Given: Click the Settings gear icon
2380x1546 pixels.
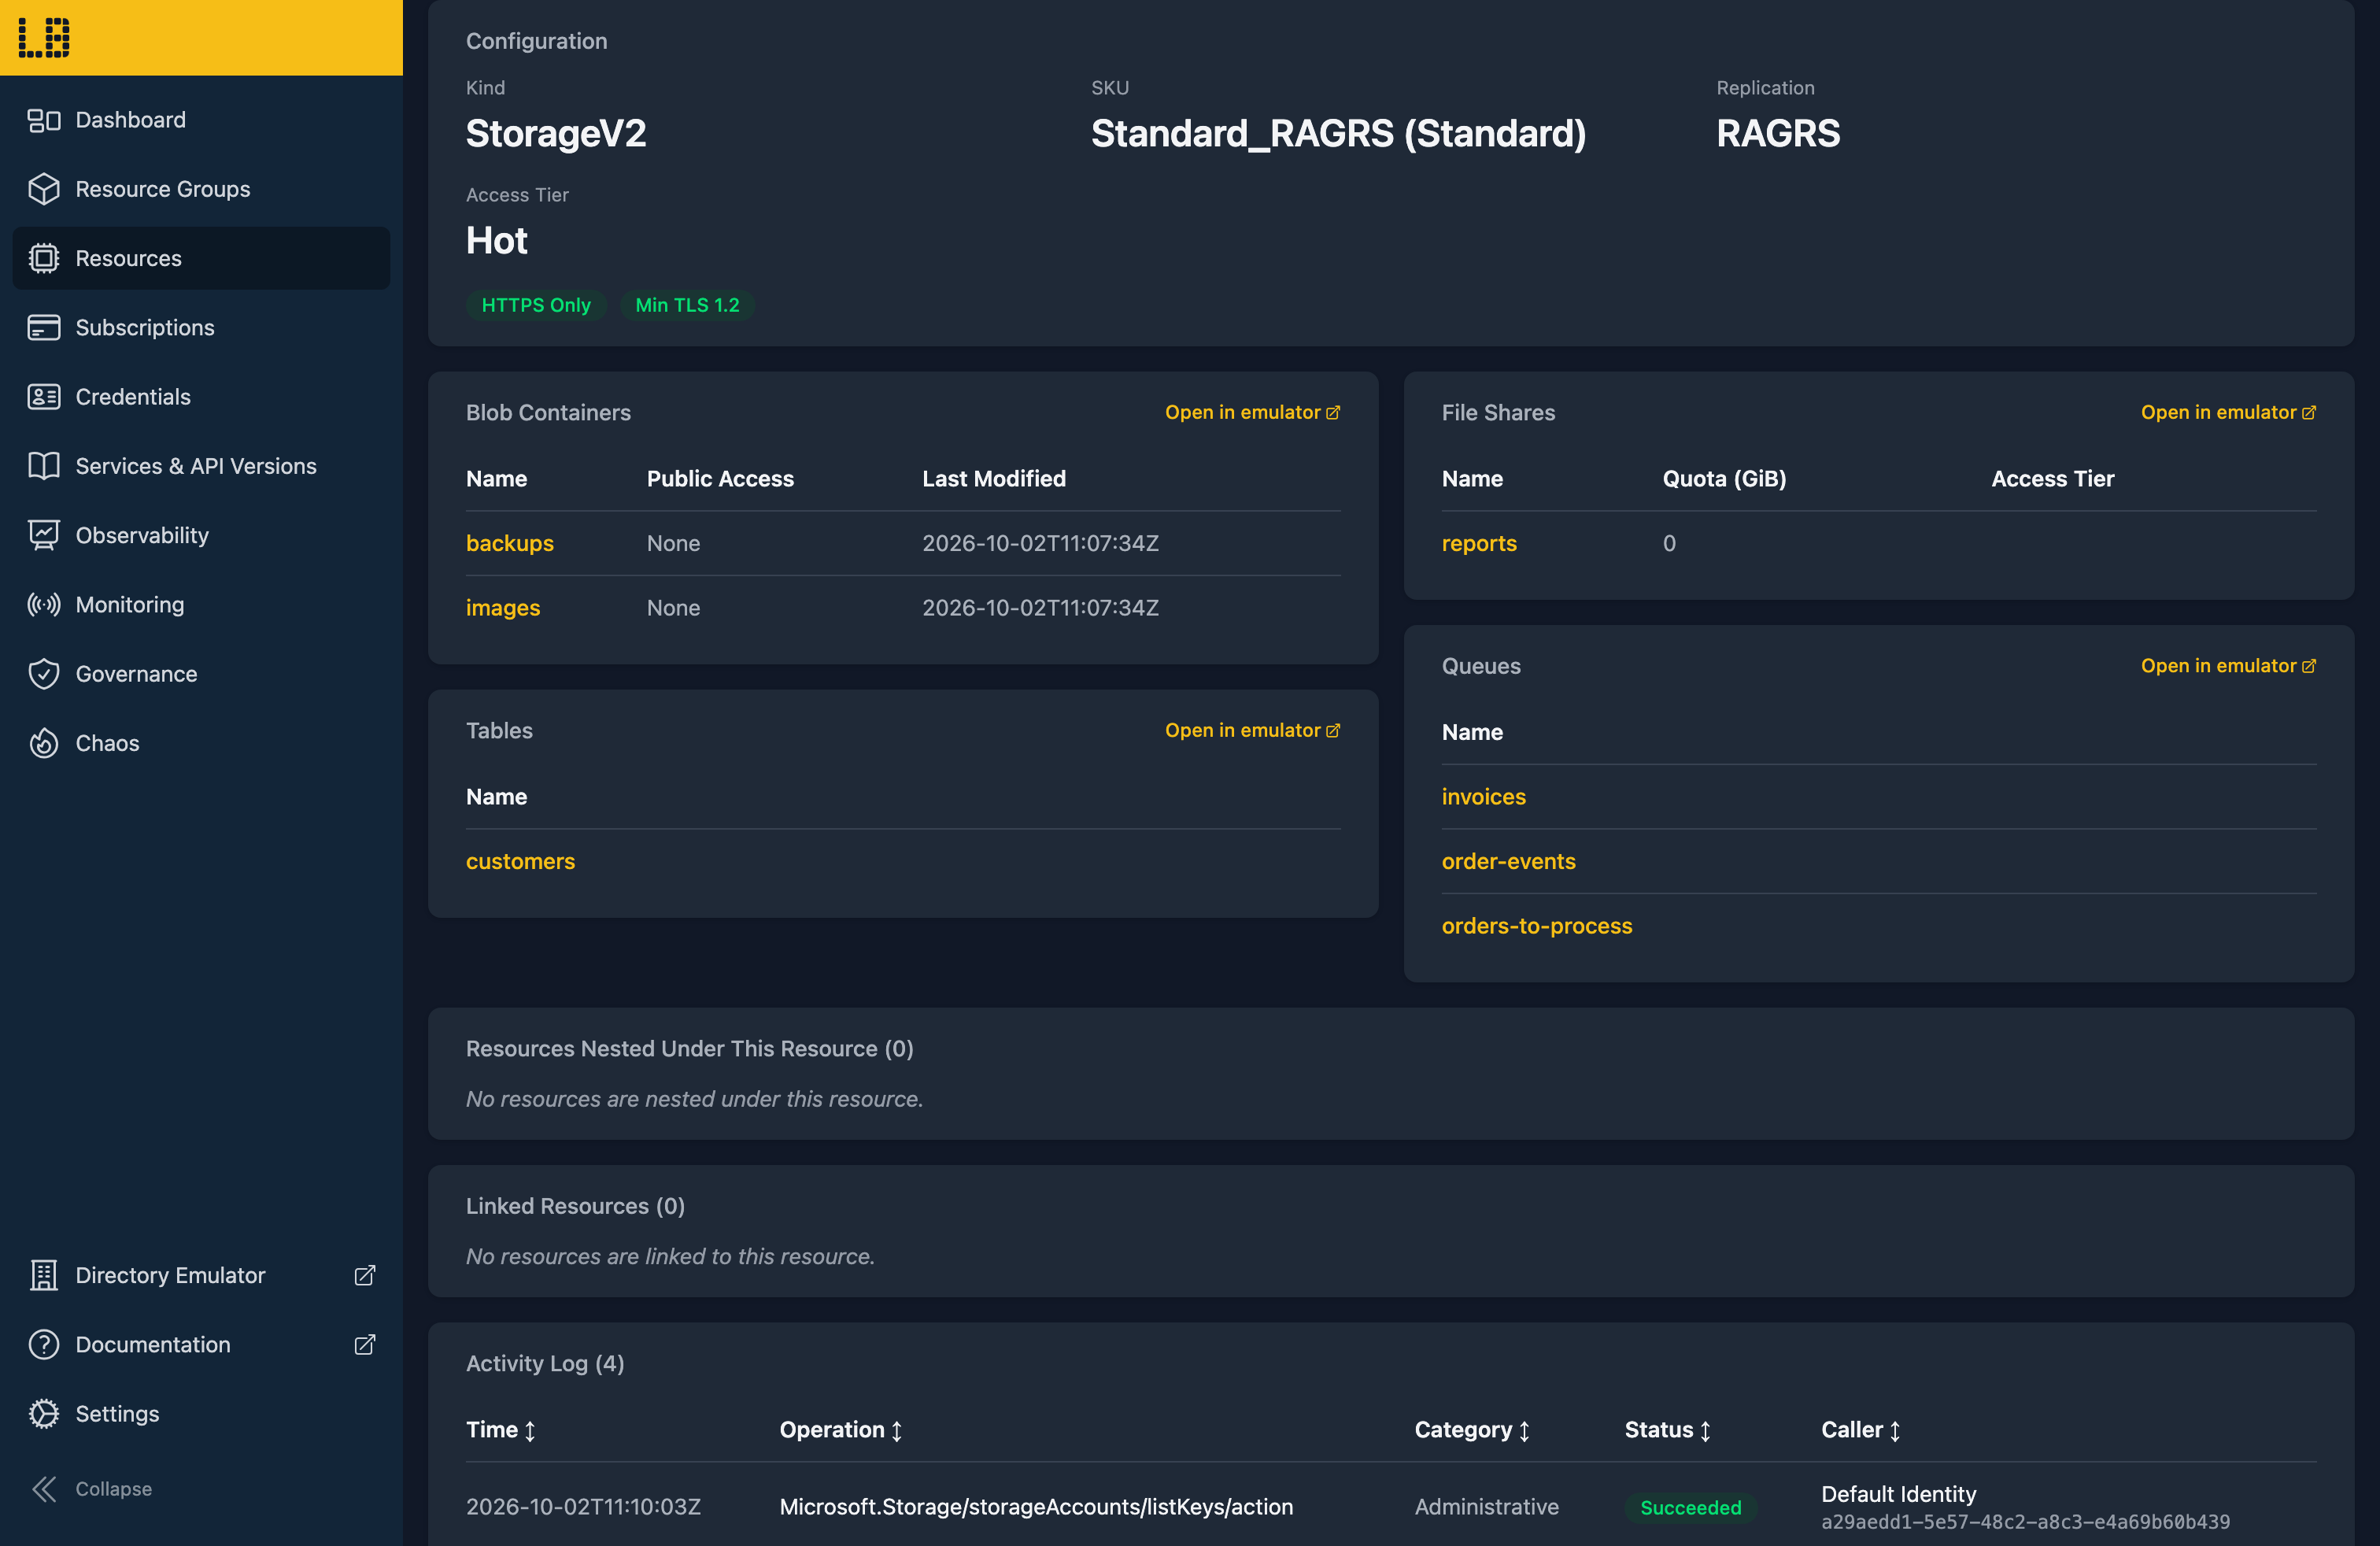Looking at the screenshot, I should click(43, 1413).
